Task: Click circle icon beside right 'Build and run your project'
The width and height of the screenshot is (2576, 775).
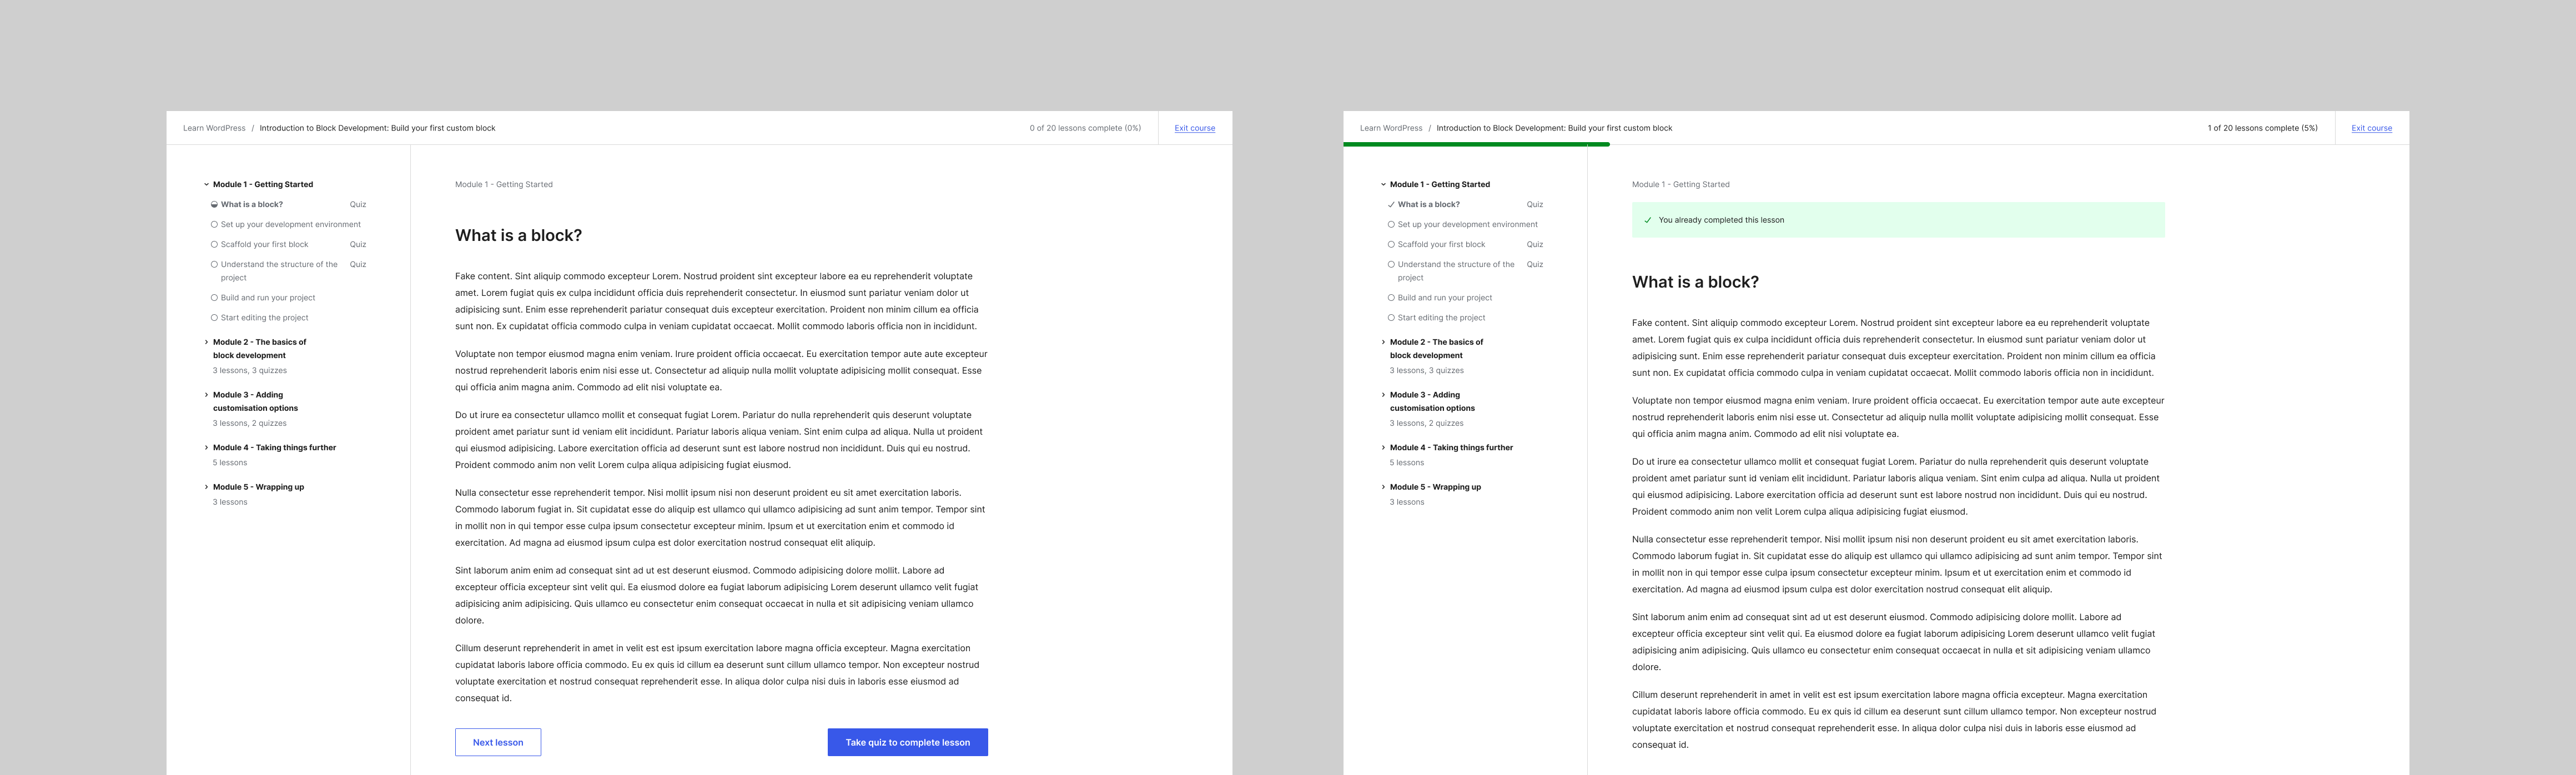Action: (x=1391, y=298)
